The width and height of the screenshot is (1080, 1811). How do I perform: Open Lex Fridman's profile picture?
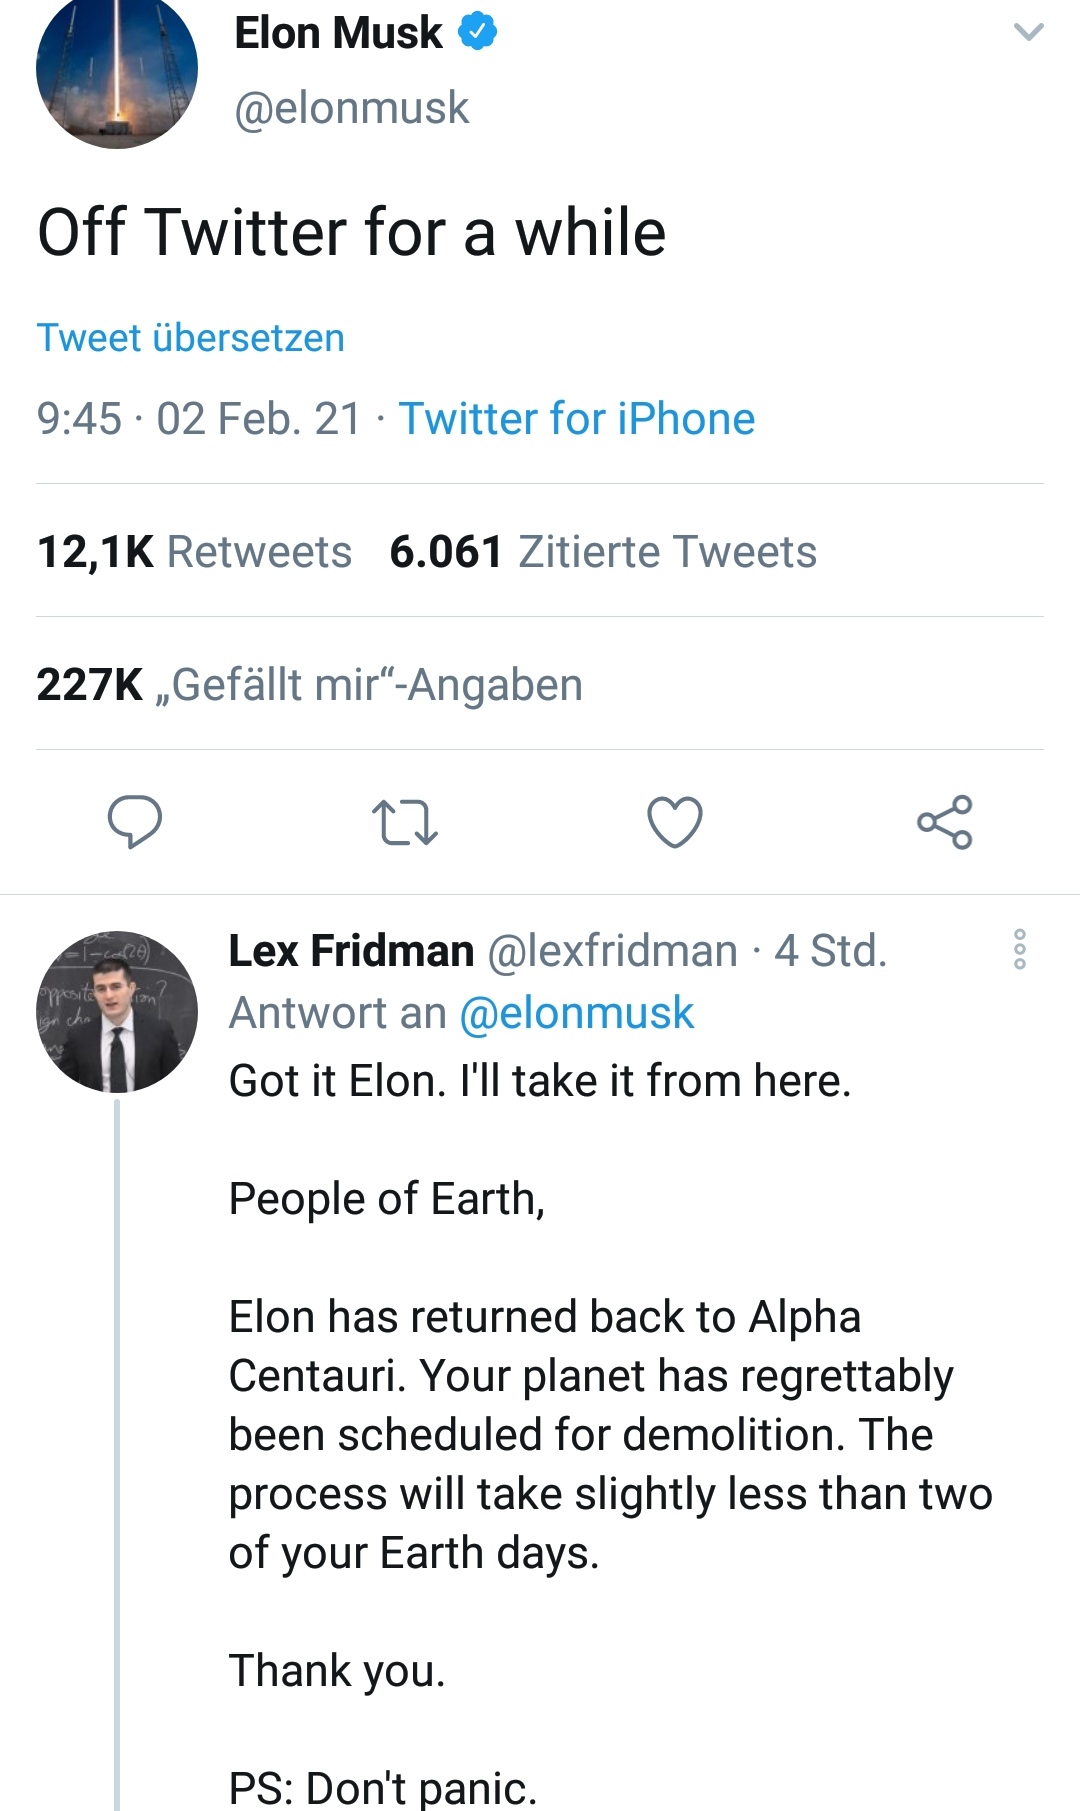(x=117, y=1011)
